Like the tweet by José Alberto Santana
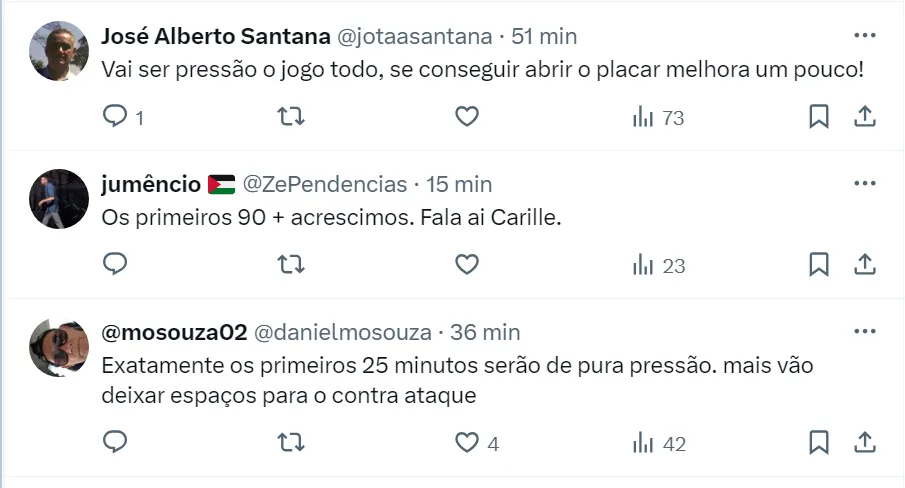905x488 pixels. (x=466, y=117)
